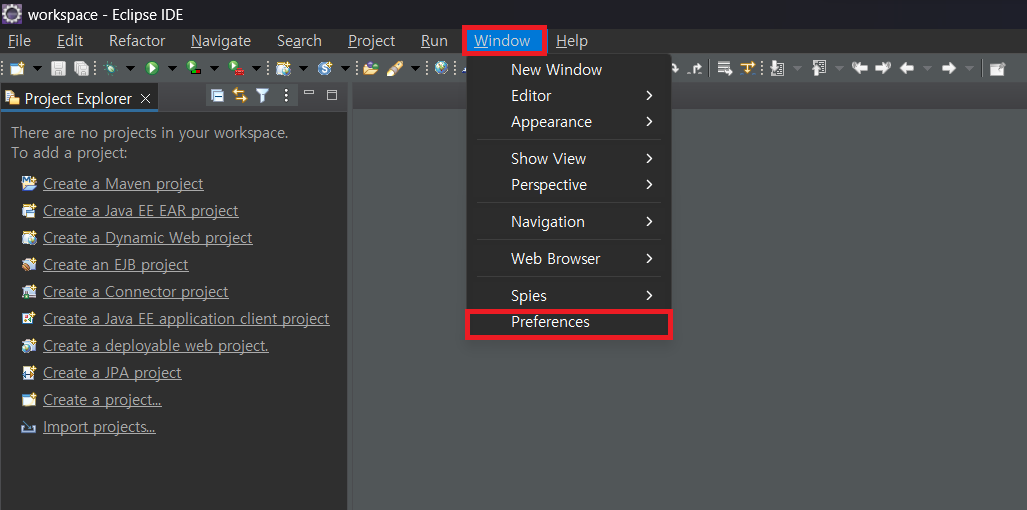This screenshot has height=510, width=1027.
Task: Open the File menu
Action: pyautogui.click(x=19, y=41)
